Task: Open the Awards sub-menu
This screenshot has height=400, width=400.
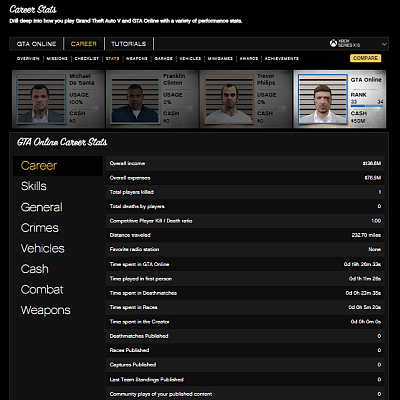Action: (x=249, y=58)
